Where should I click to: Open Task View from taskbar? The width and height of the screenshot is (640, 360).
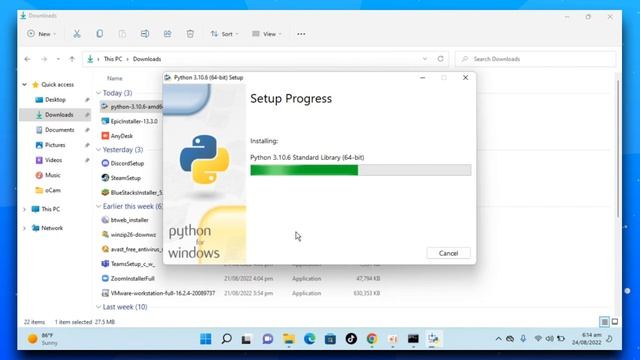pyautogui.click(x=246, y=339)
